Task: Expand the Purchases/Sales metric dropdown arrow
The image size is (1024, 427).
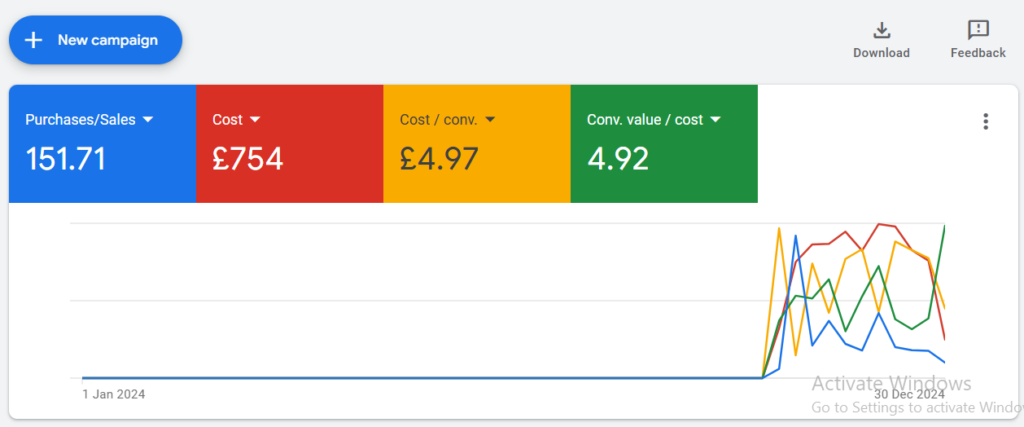Action: (148, 120)
